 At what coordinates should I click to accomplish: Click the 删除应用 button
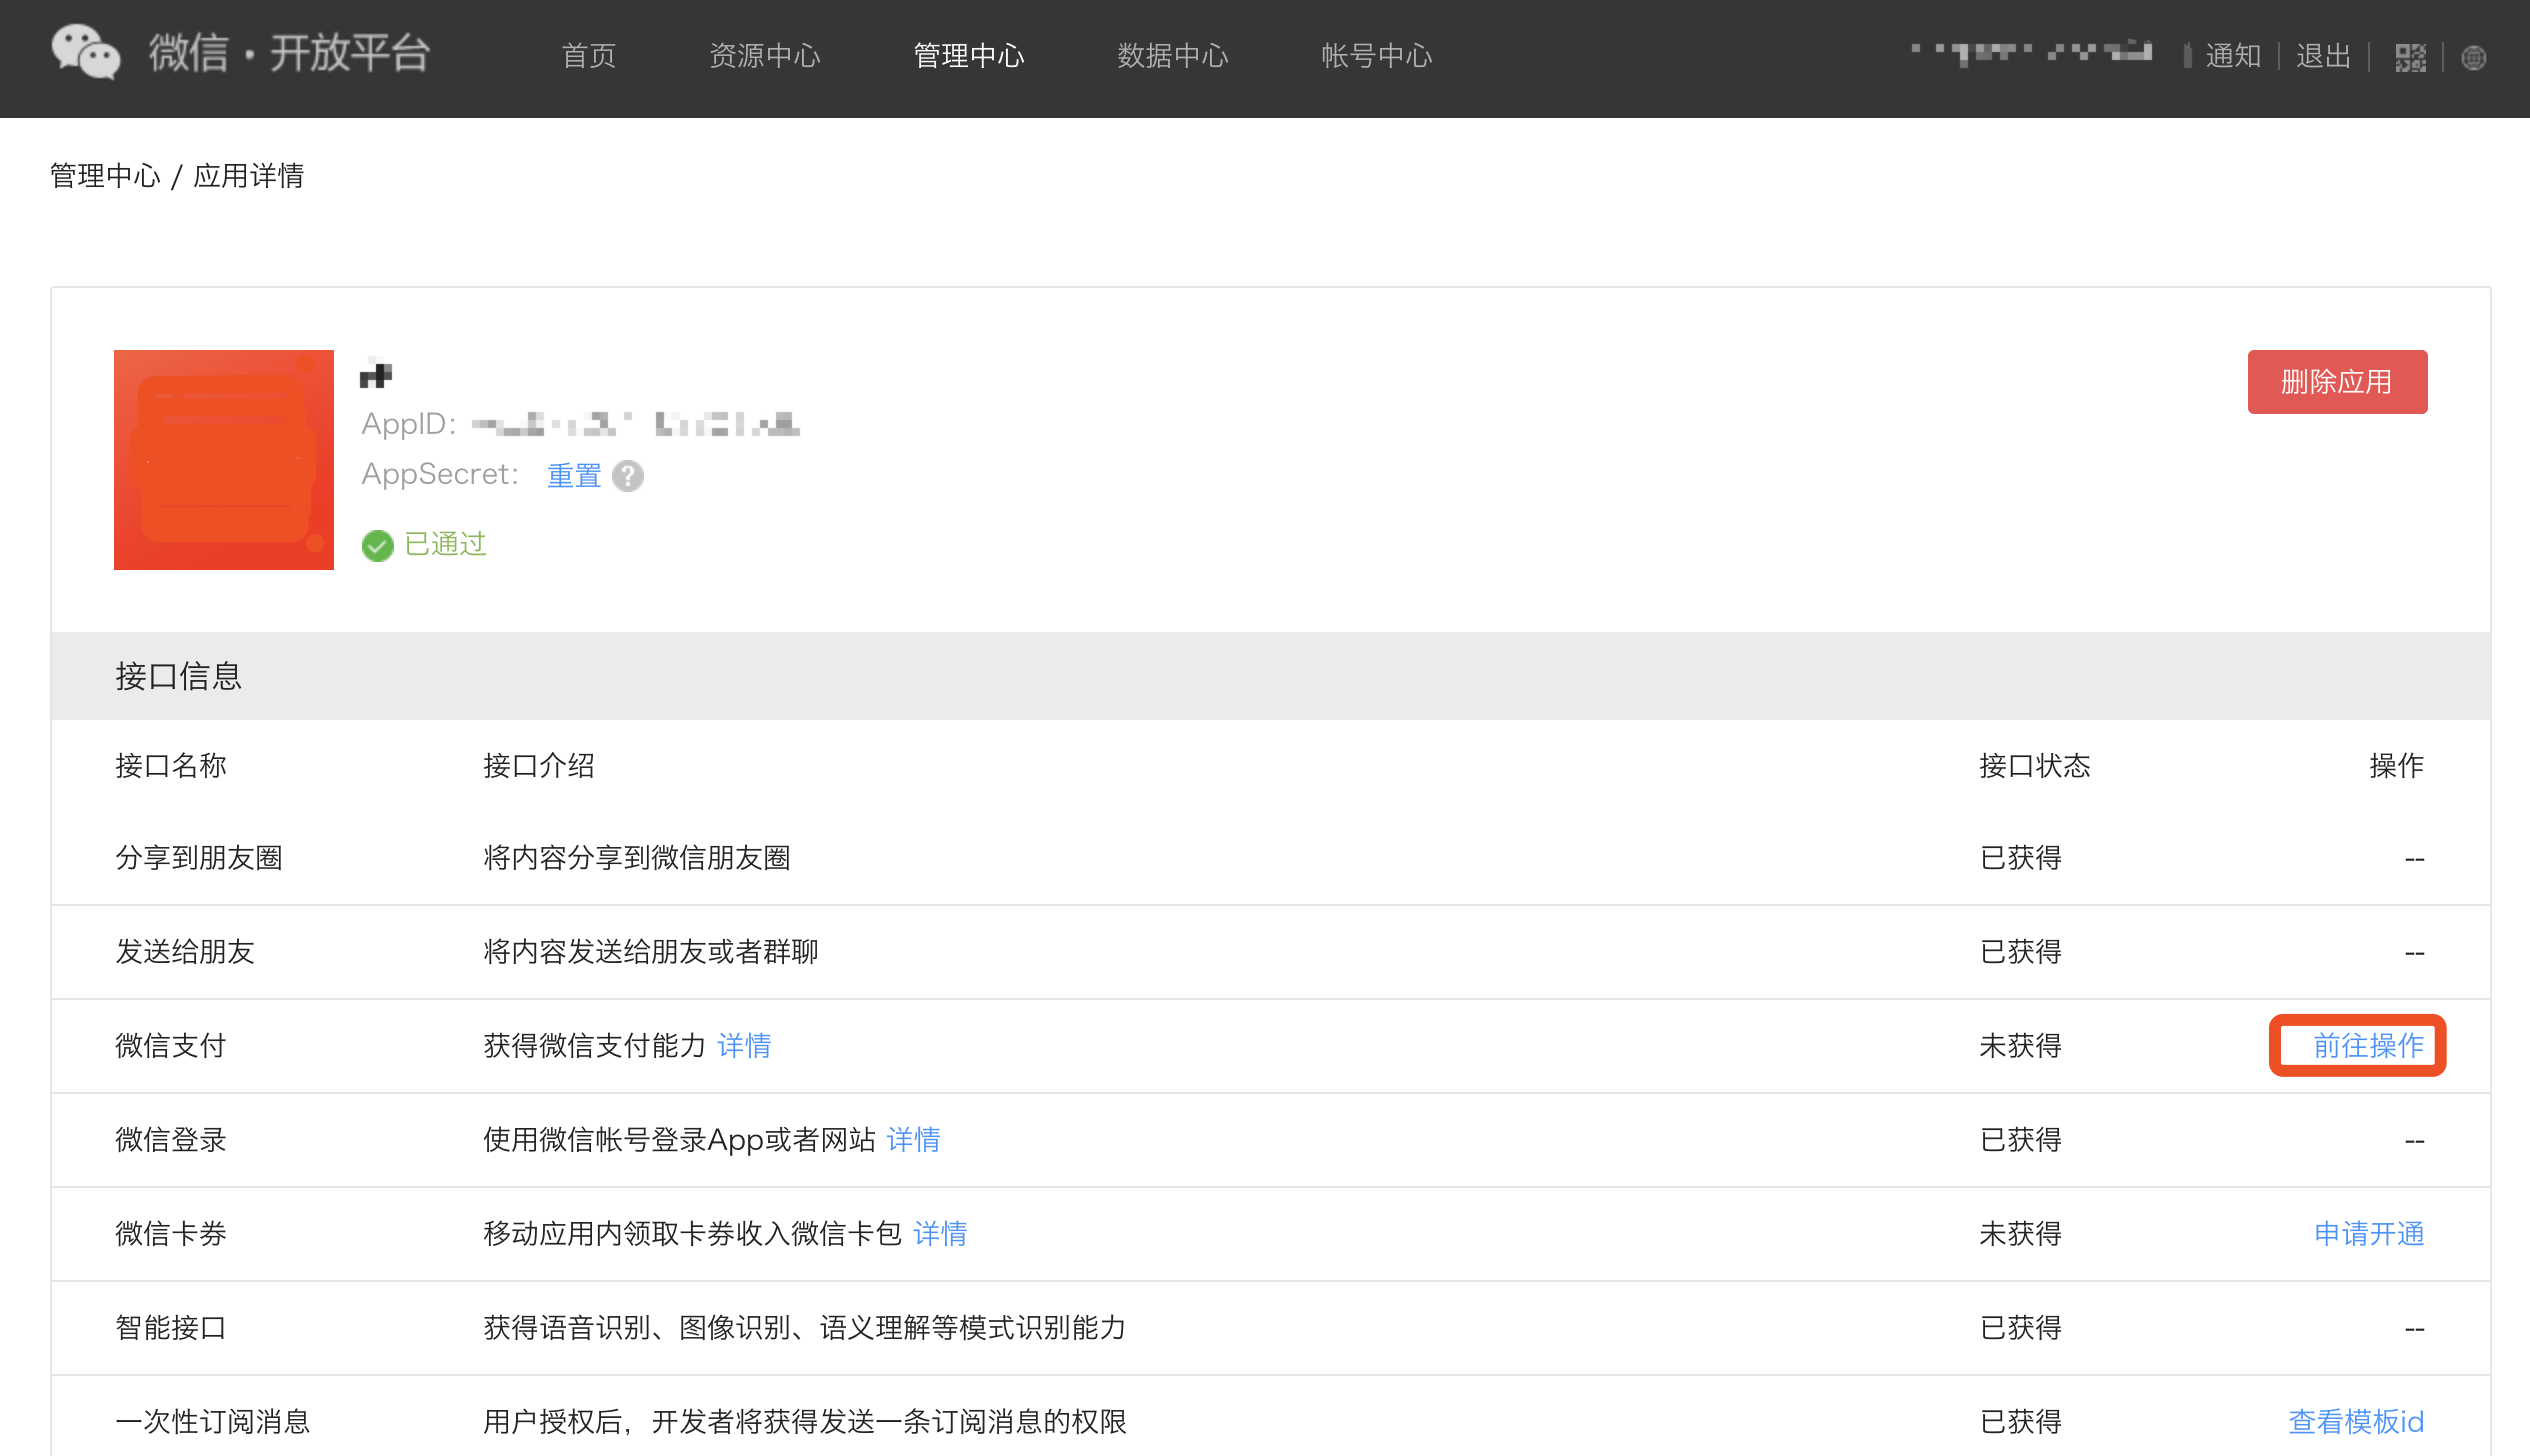click(2337, 381)
